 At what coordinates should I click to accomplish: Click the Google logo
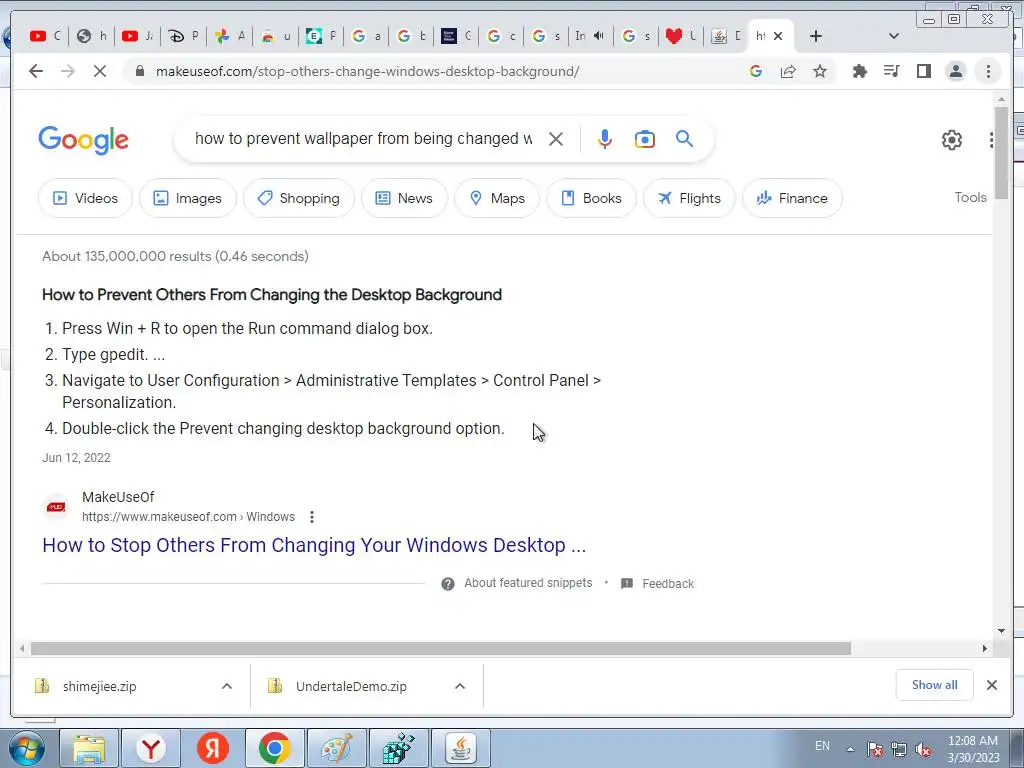[x=84, y=140]
